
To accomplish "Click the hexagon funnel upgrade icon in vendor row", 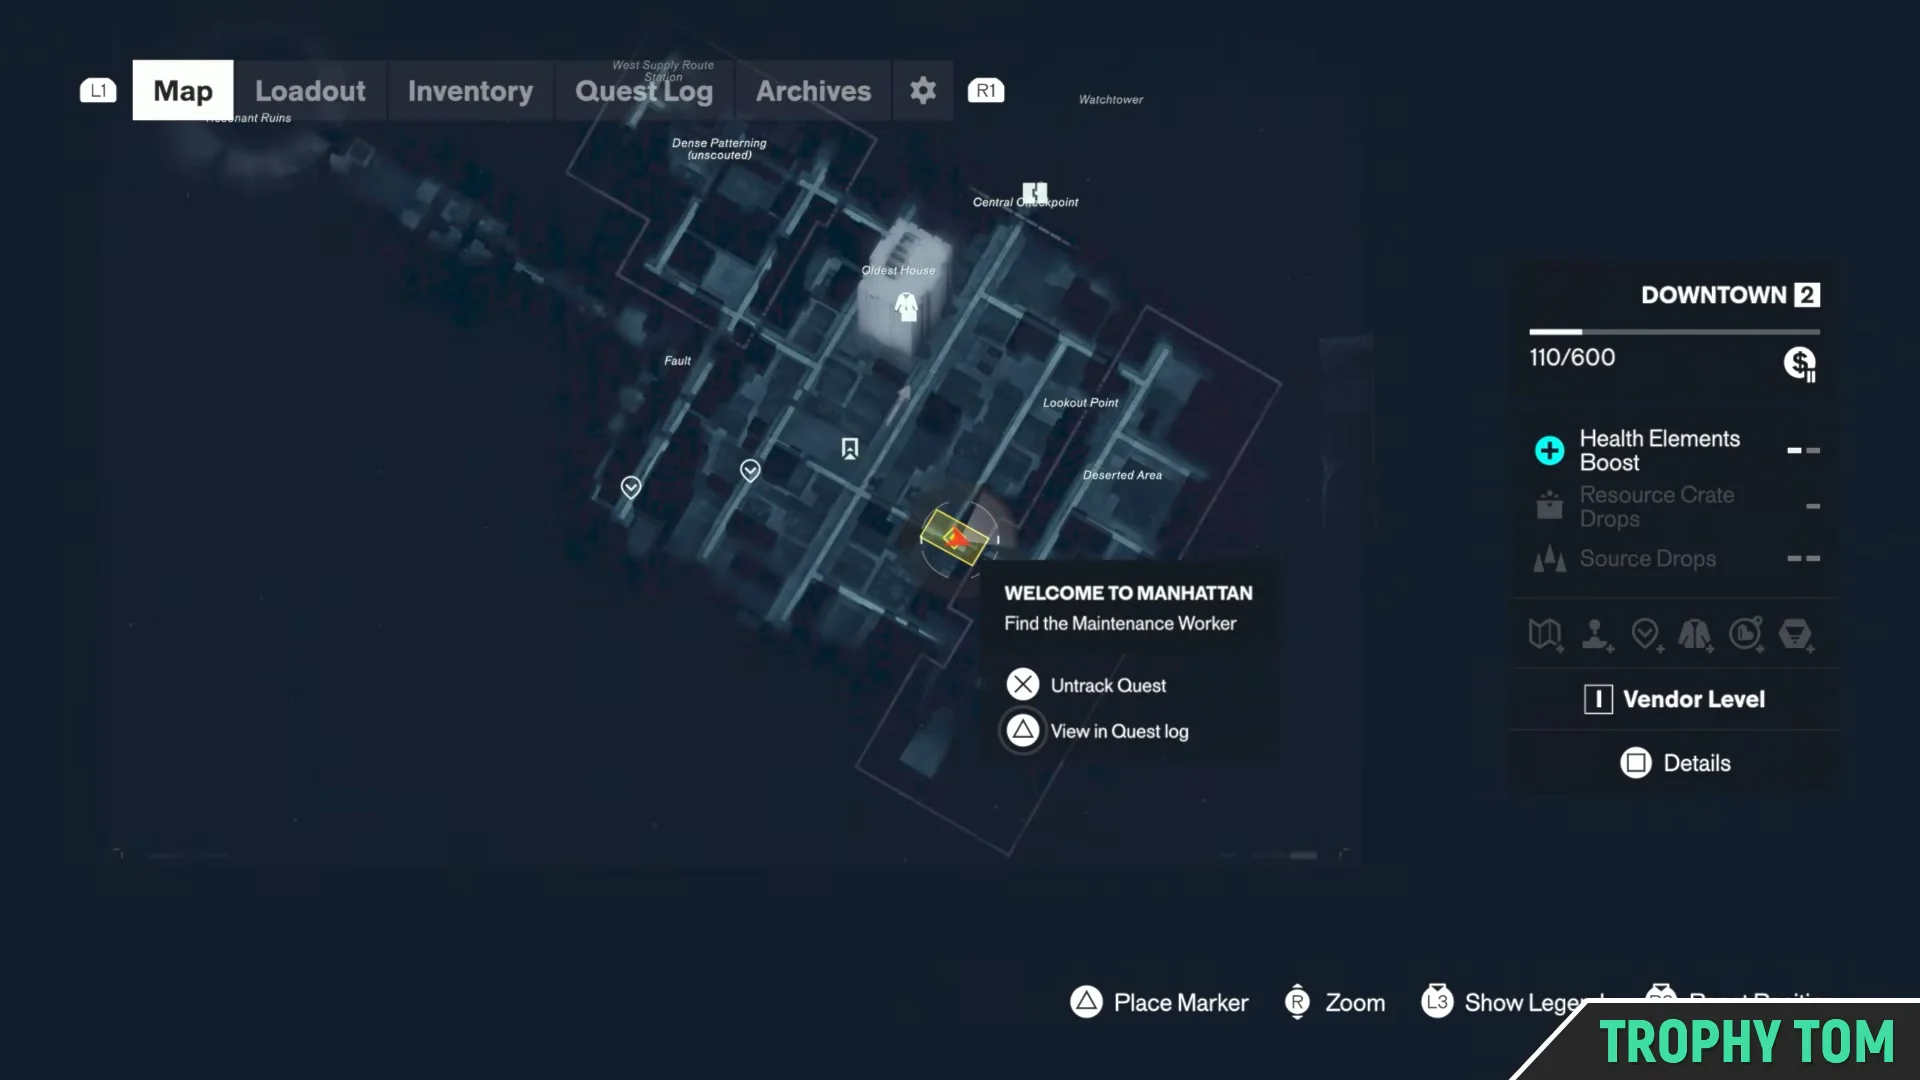I will point(1796,634).
